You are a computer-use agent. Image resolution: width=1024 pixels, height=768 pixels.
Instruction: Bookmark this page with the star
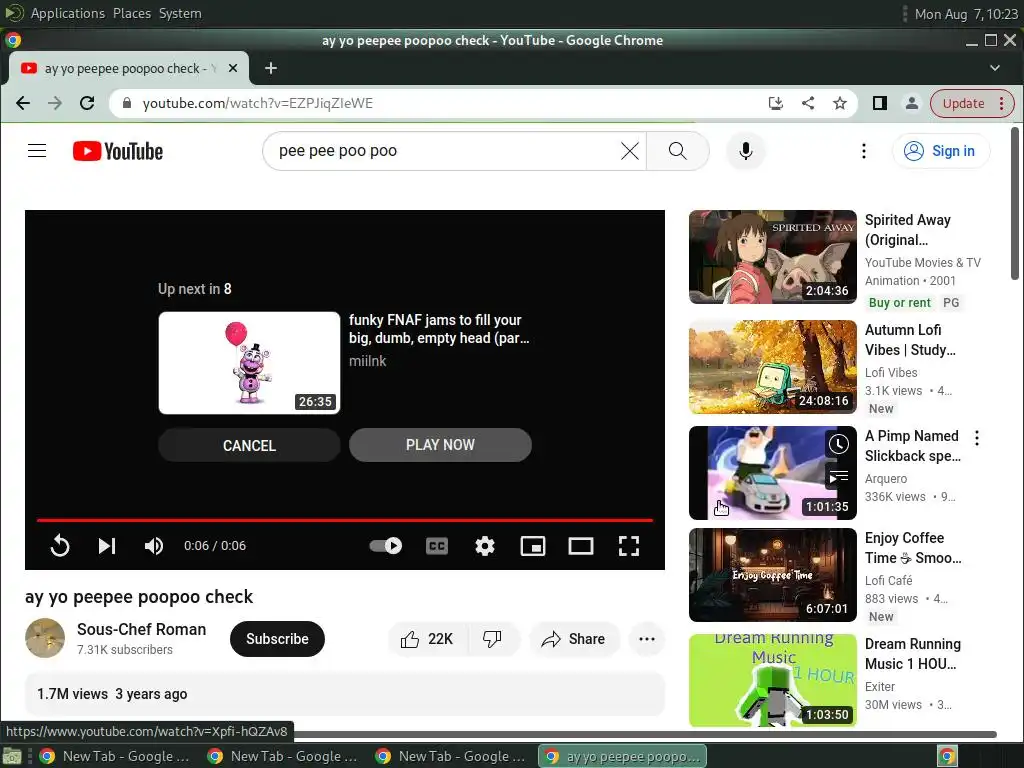[840, 103]
